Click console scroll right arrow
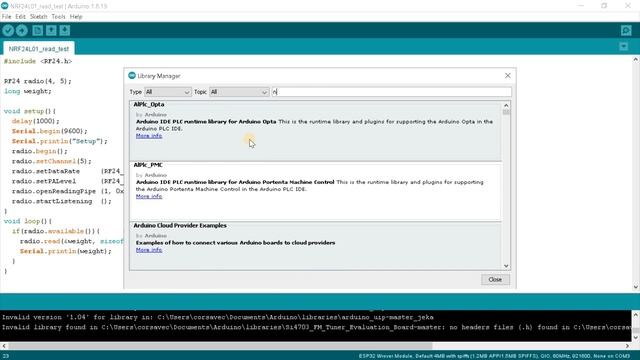This screenshot has height=360, width=640. (628, 346)
